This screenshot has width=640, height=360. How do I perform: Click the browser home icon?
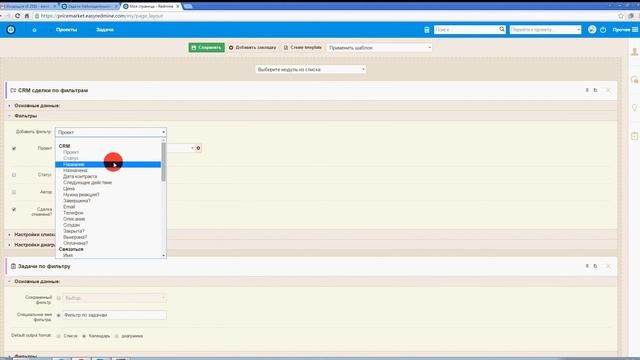point(27,16)
